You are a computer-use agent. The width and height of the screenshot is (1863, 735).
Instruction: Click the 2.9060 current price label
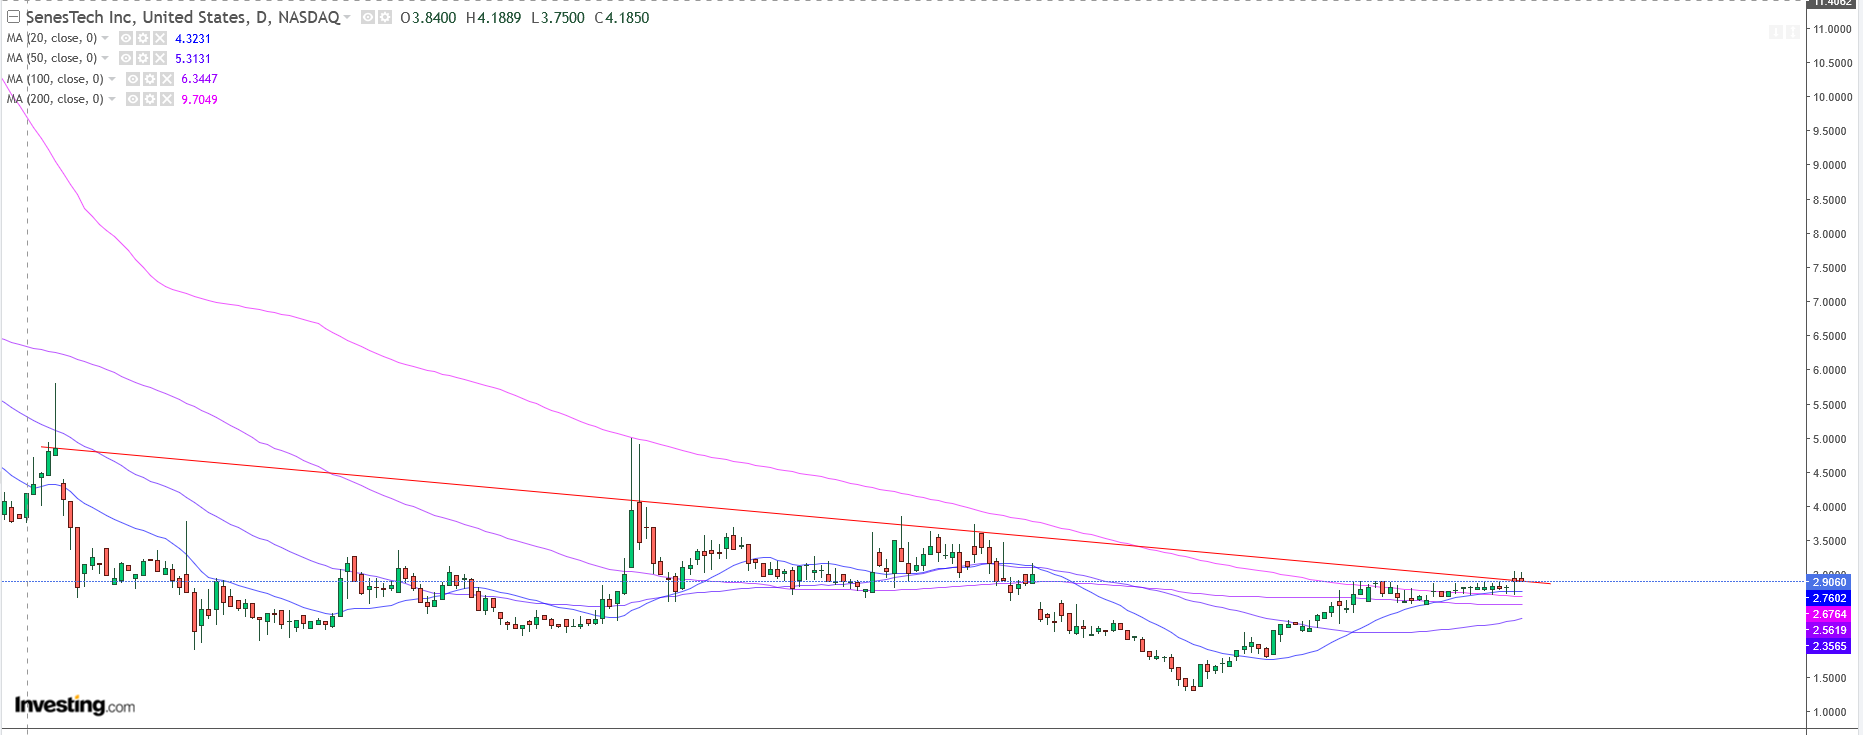click(x=1829, y=582)
